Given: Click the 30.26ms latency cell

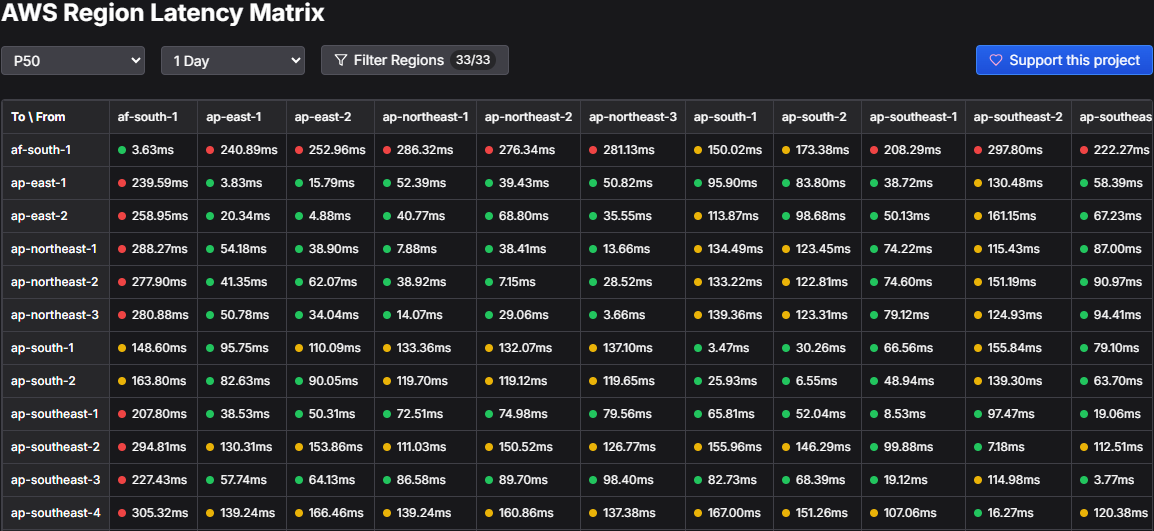Looking at the screenshot, I should tap(818, 348).
